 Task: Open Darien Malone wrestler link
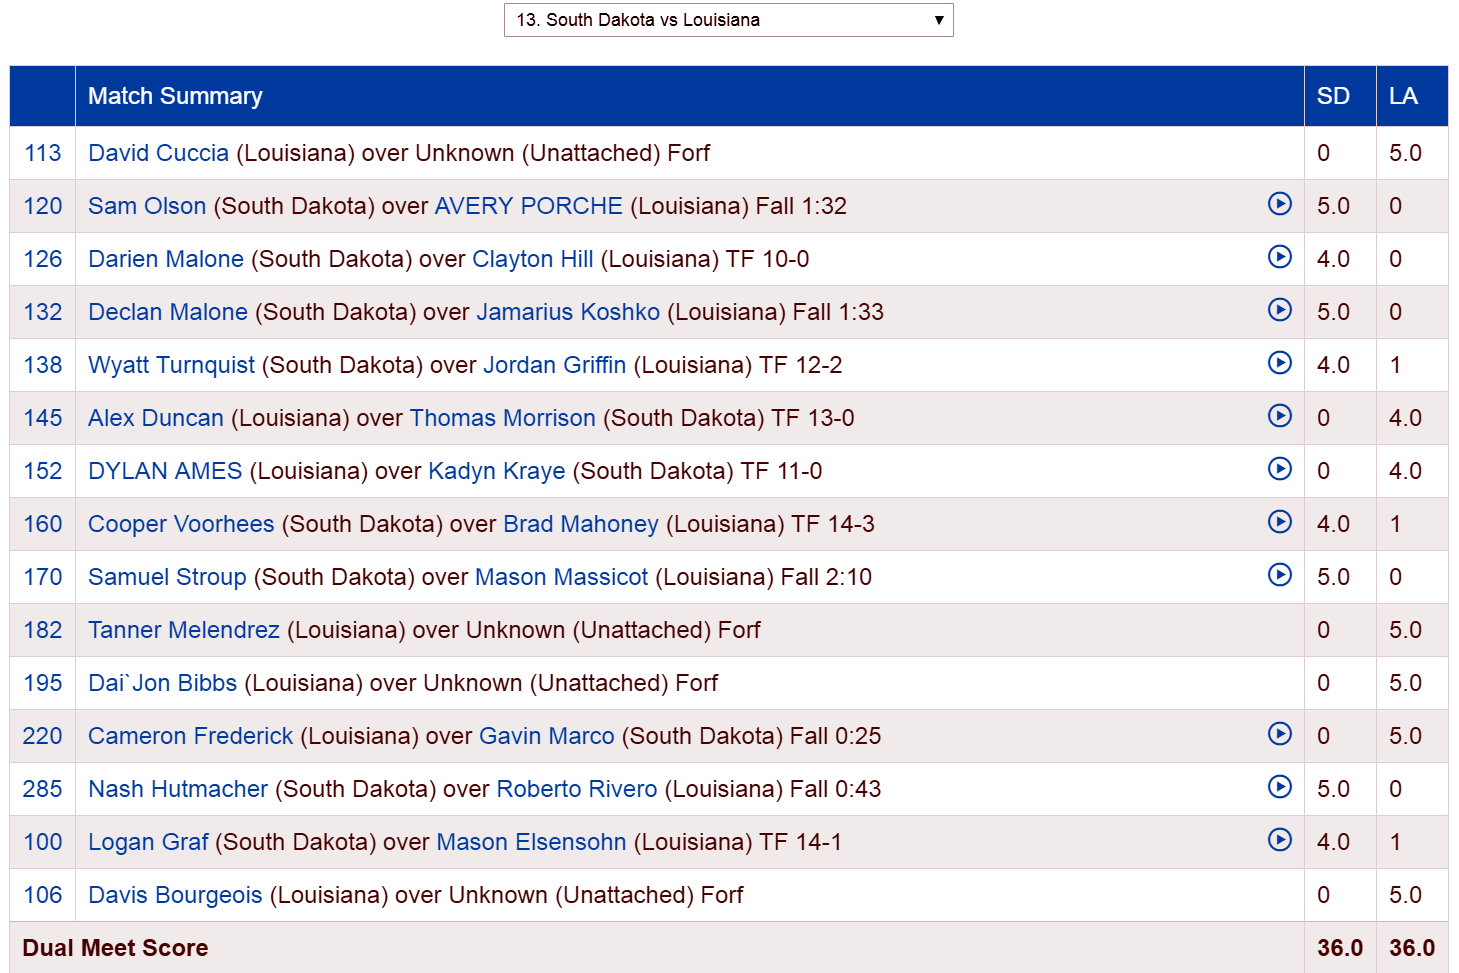coord(166,259)
